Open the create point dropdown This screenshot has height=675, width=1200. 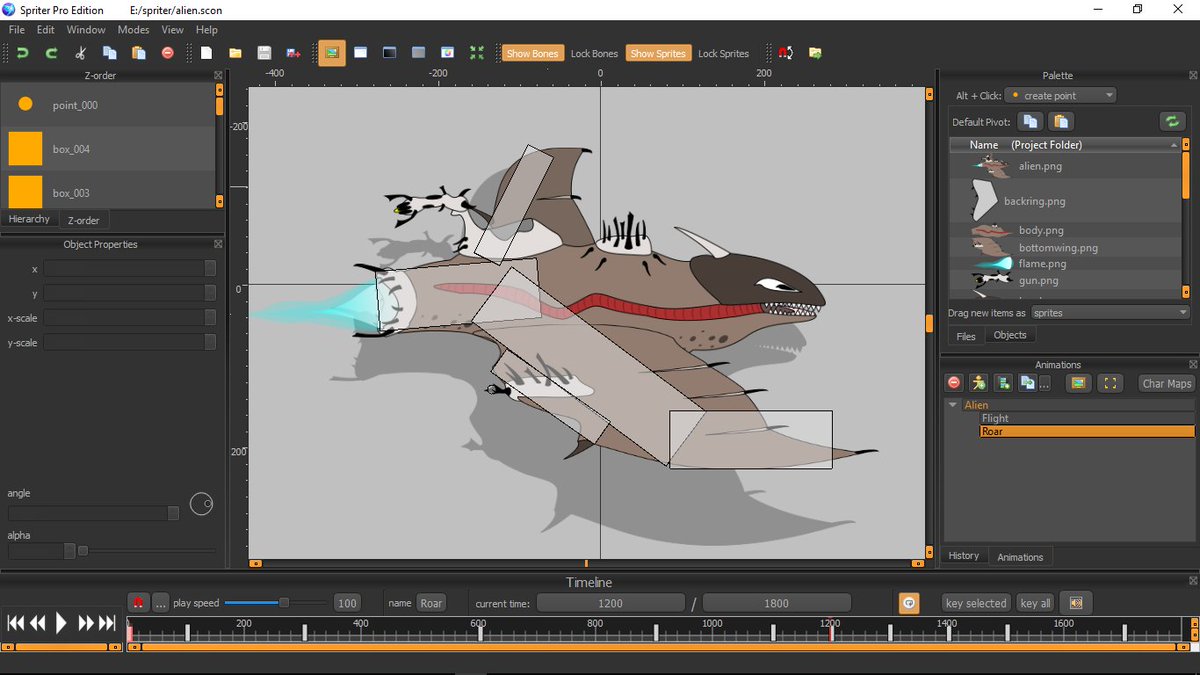tap(1060, 94)
